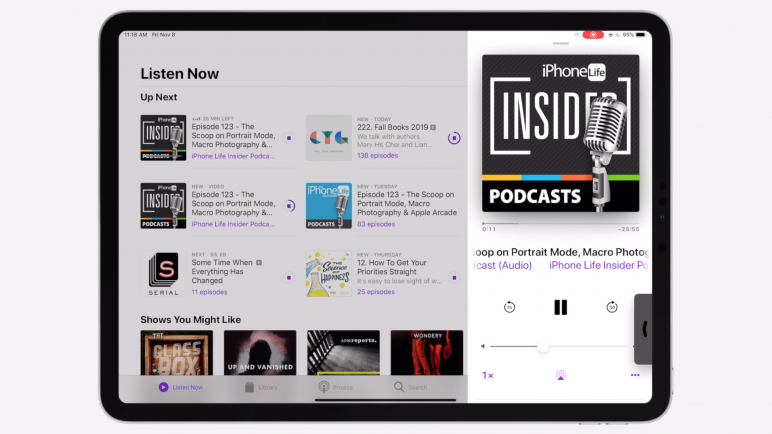The width and height of the screenshot is (772, 434).
Task: Play 222. Fall Books 2019 episode
Action: tap(454, 138)
